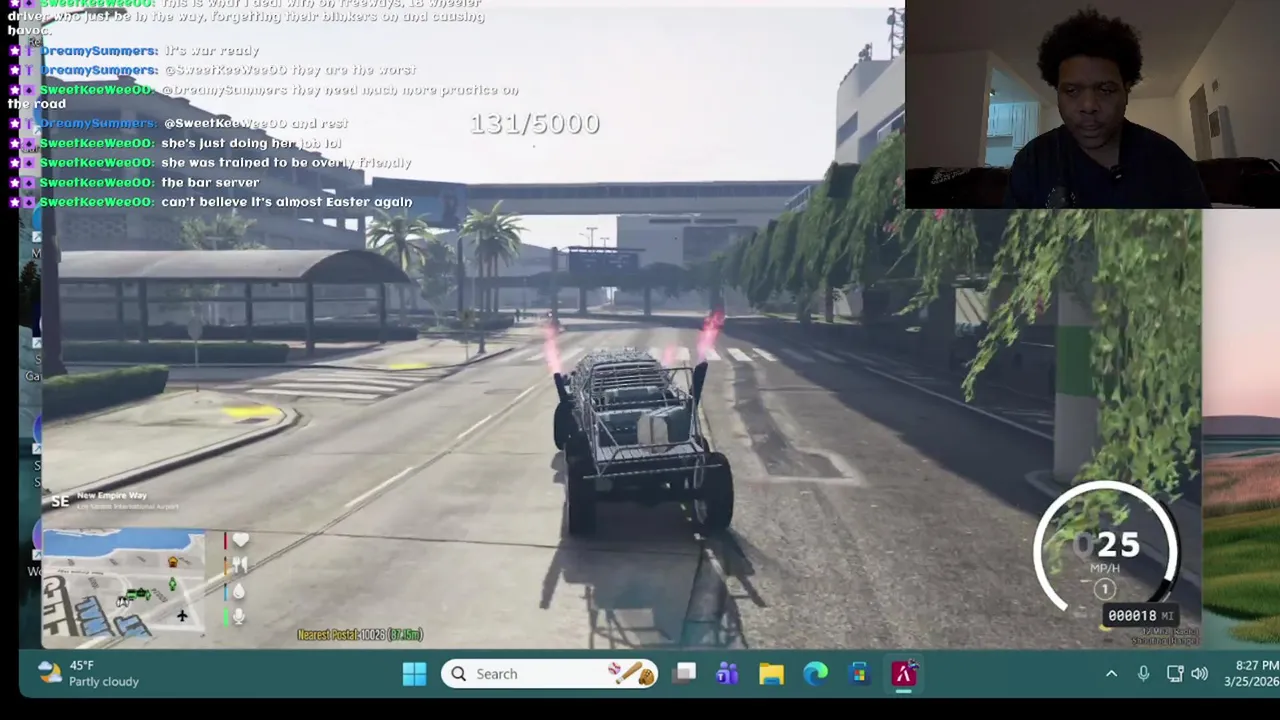Click the microphone voice icon beside the minimap

click(238, 617)
